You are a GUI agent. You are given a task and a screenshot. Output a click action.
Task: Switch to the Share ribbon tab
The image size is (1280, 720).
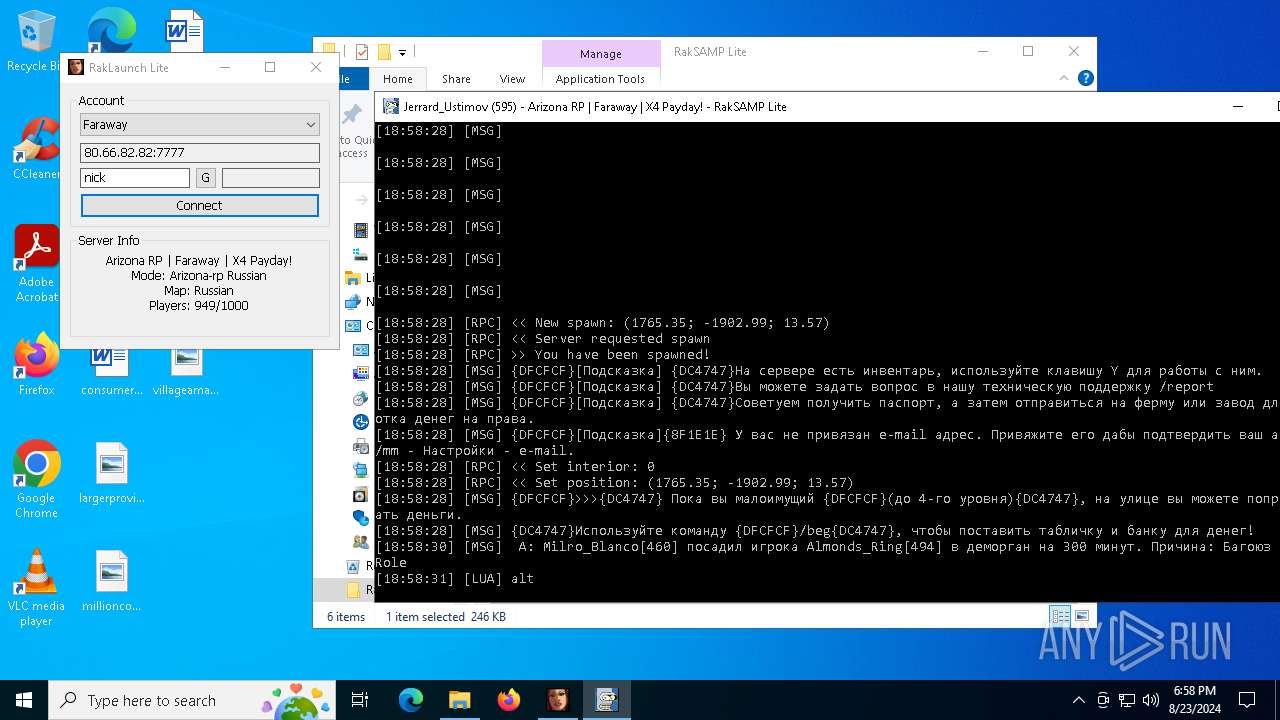point(456,79)
